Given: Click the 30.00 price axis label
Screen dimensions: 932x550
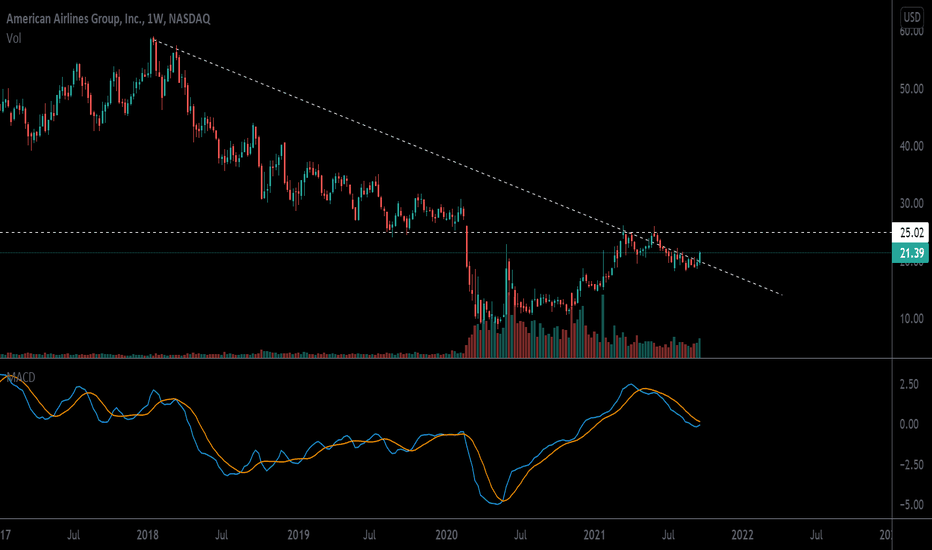Looking at the screenshot, I should click(x=912, y=203).
